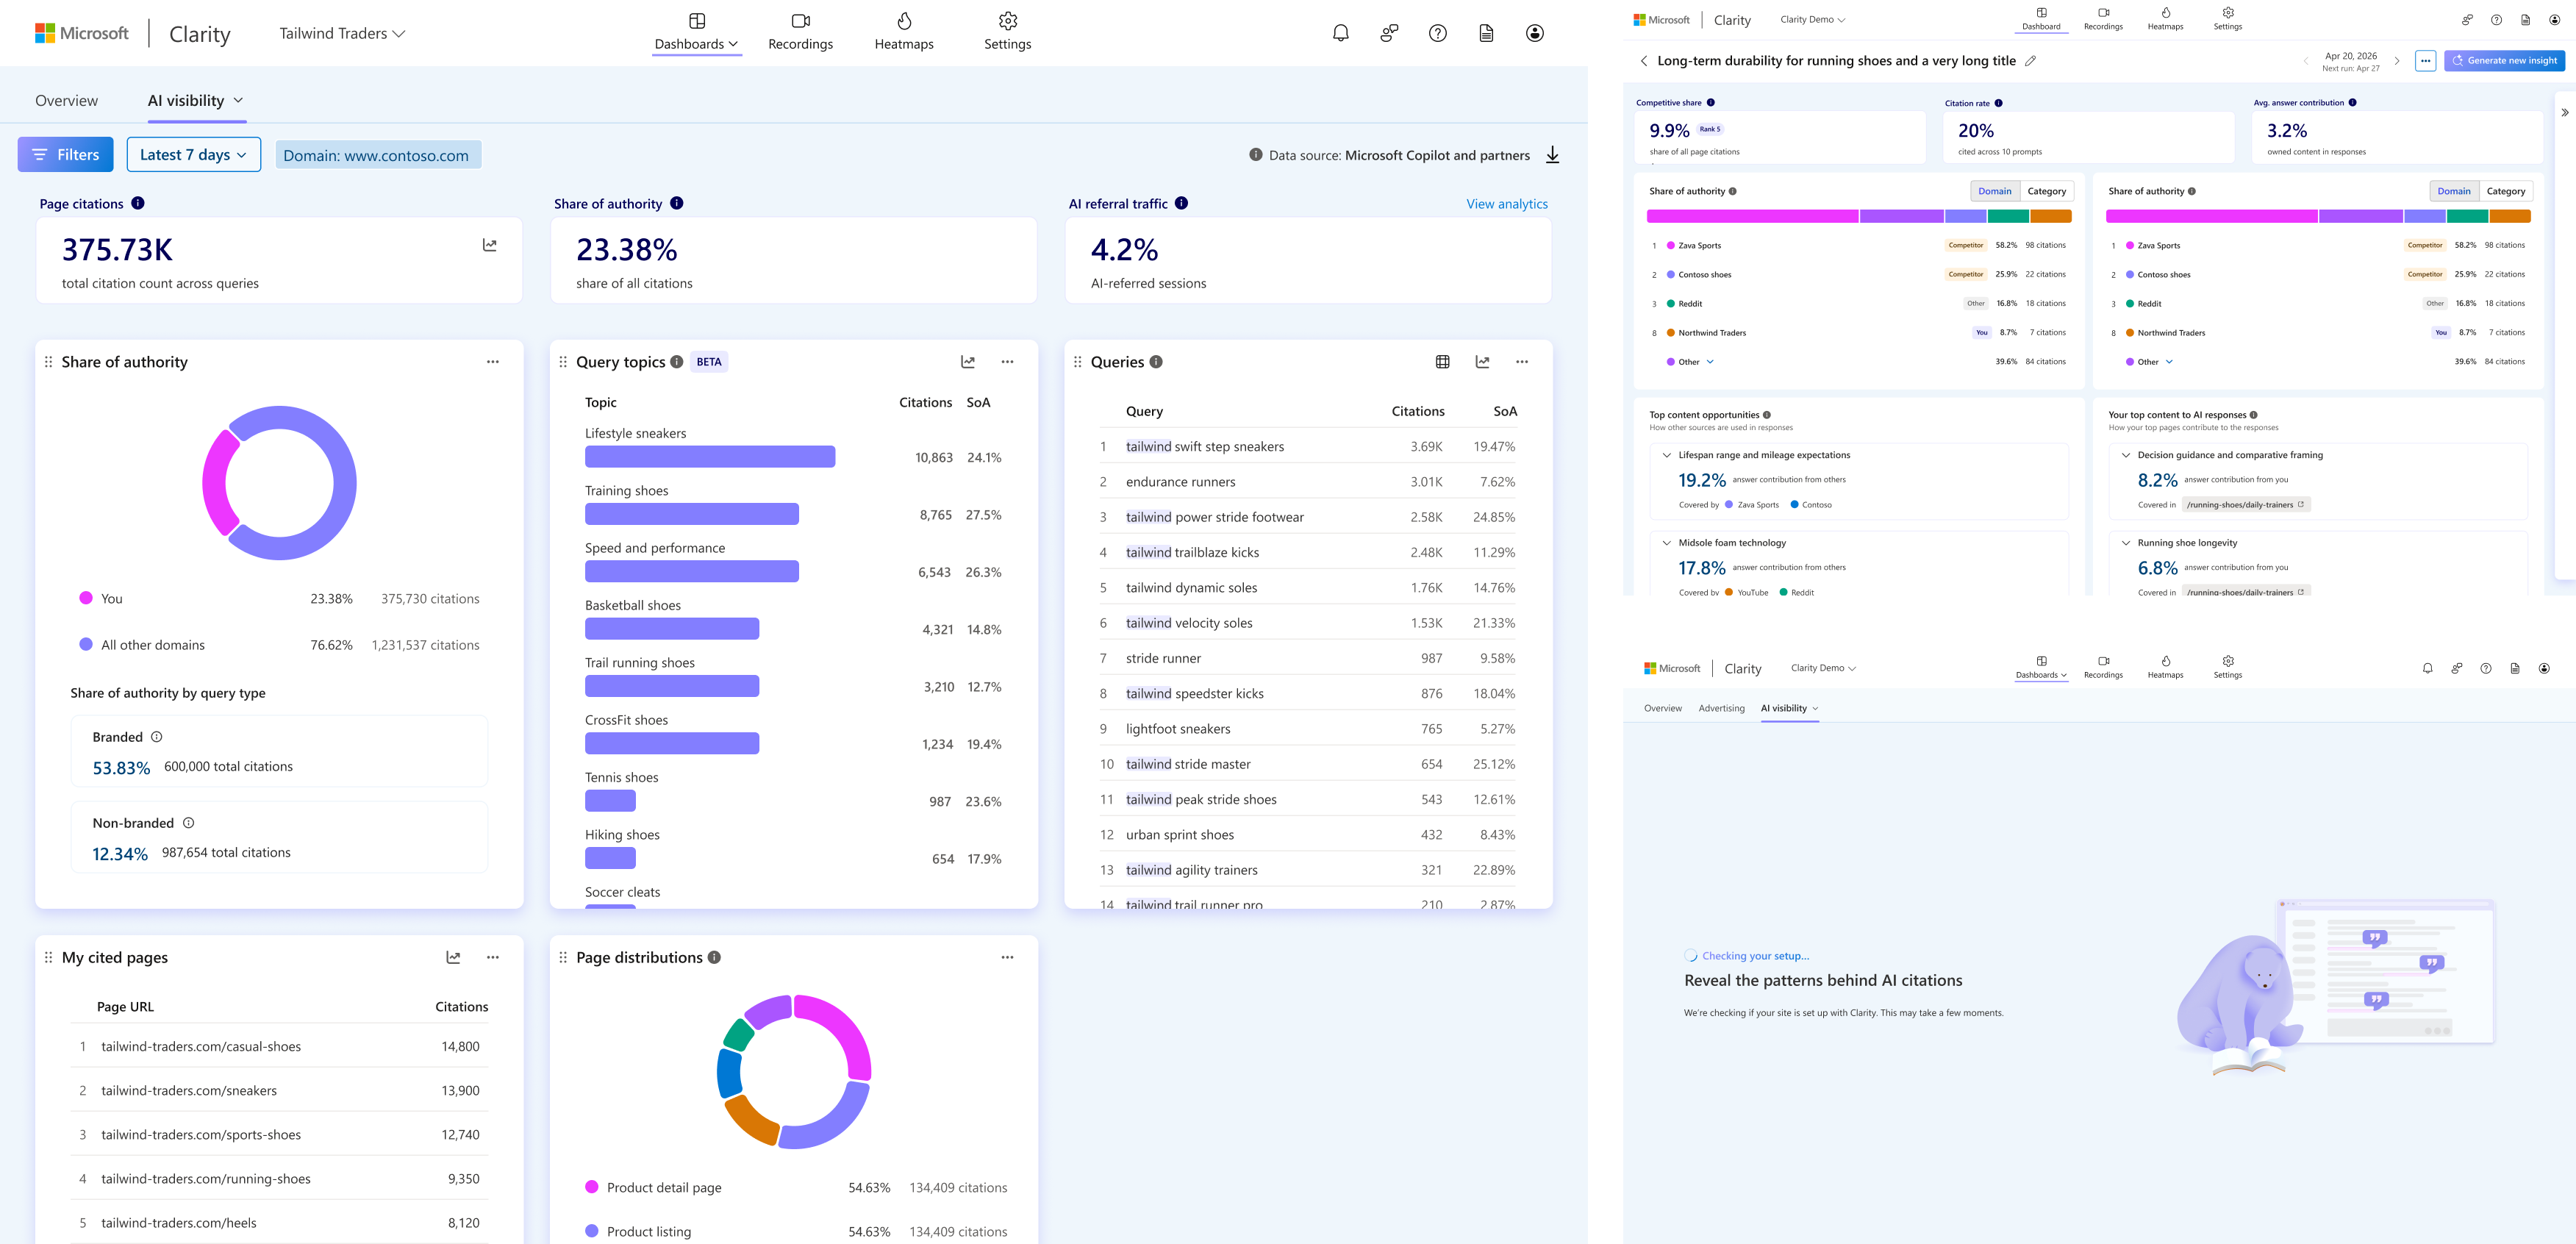Expand Other row in left Share of authority list

1710,362
